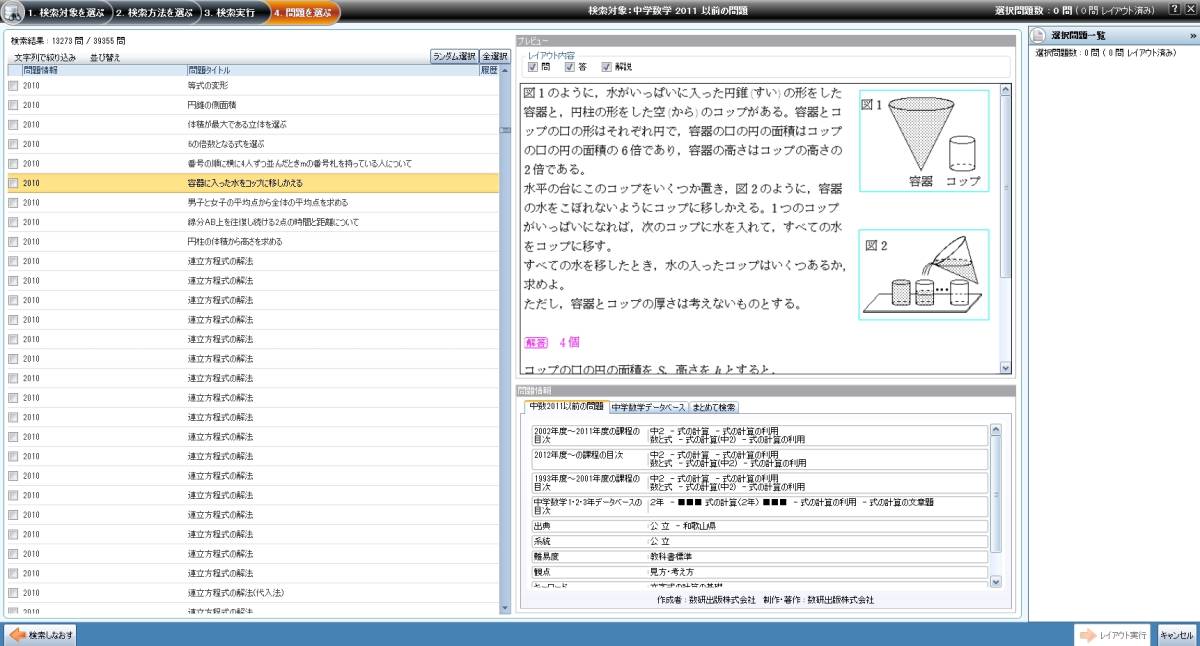Check the box for 連立方程式の解法(代入法)
The width and height of the screenshot is (1200, 646).
click(x=13, y=593)
